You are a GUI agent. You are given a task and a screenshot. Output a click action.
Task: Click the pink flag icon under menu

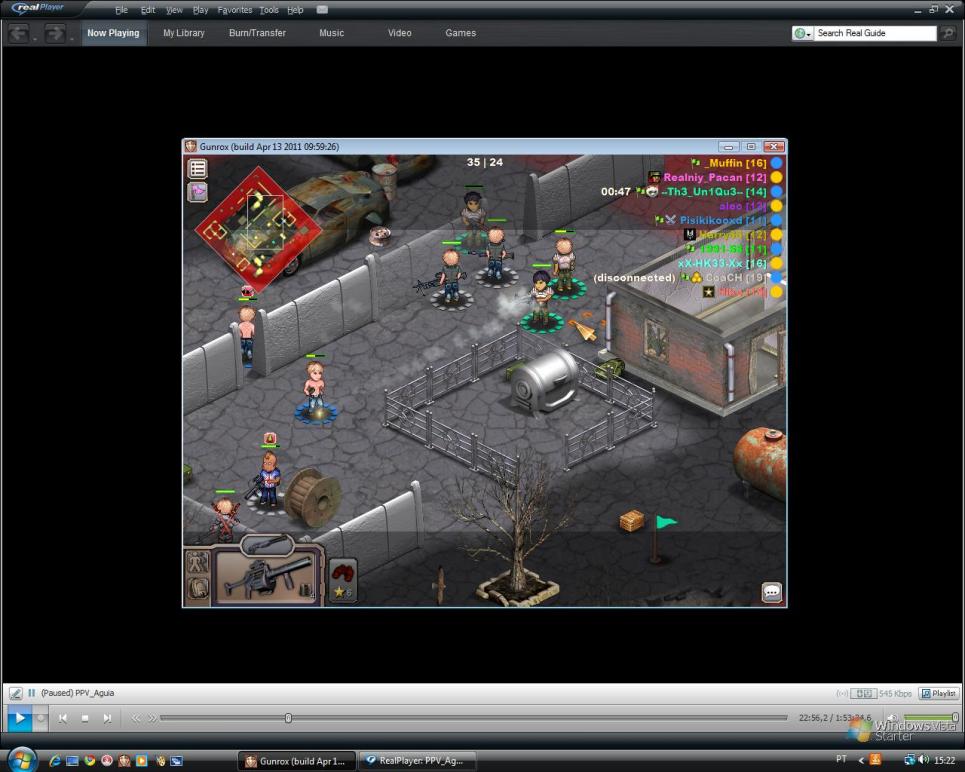(x=197, y=192)
